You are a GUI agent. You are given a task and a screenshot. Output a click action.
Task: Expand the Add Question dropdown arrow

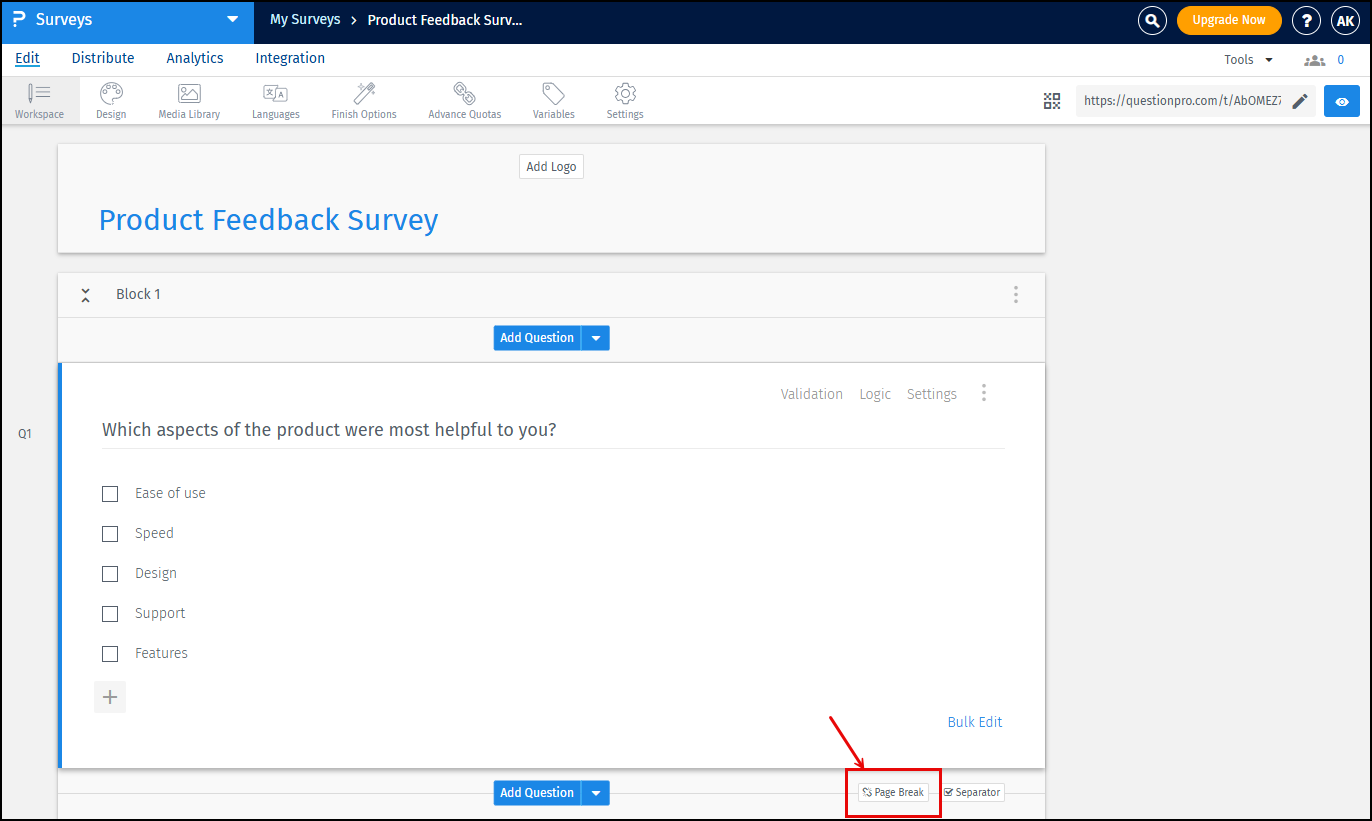(x=595, y=338)
